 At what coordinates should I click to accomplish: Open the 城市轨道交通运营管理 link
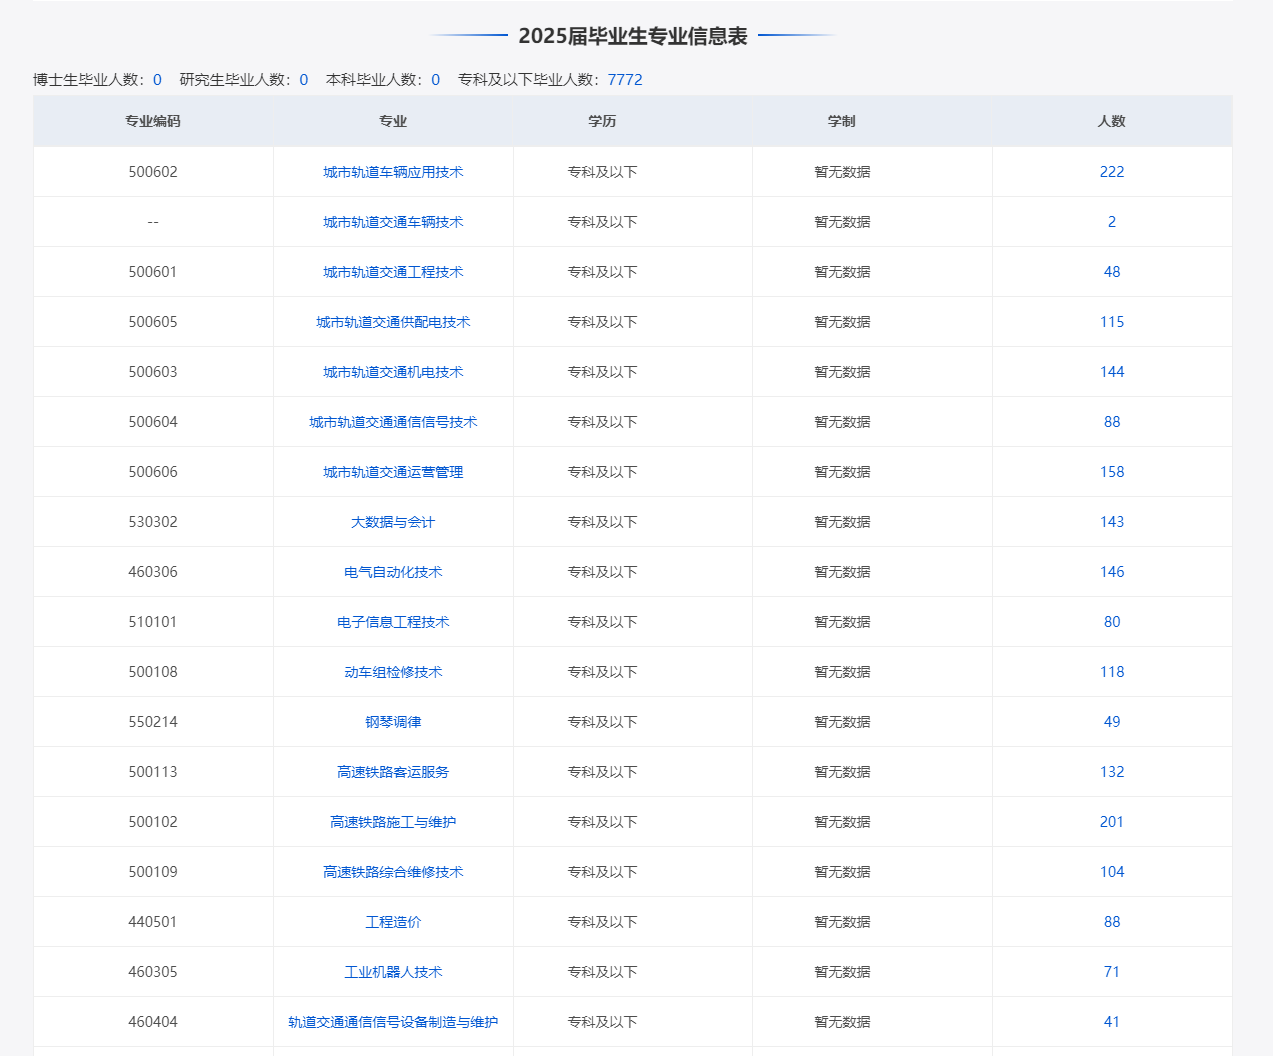393,472
